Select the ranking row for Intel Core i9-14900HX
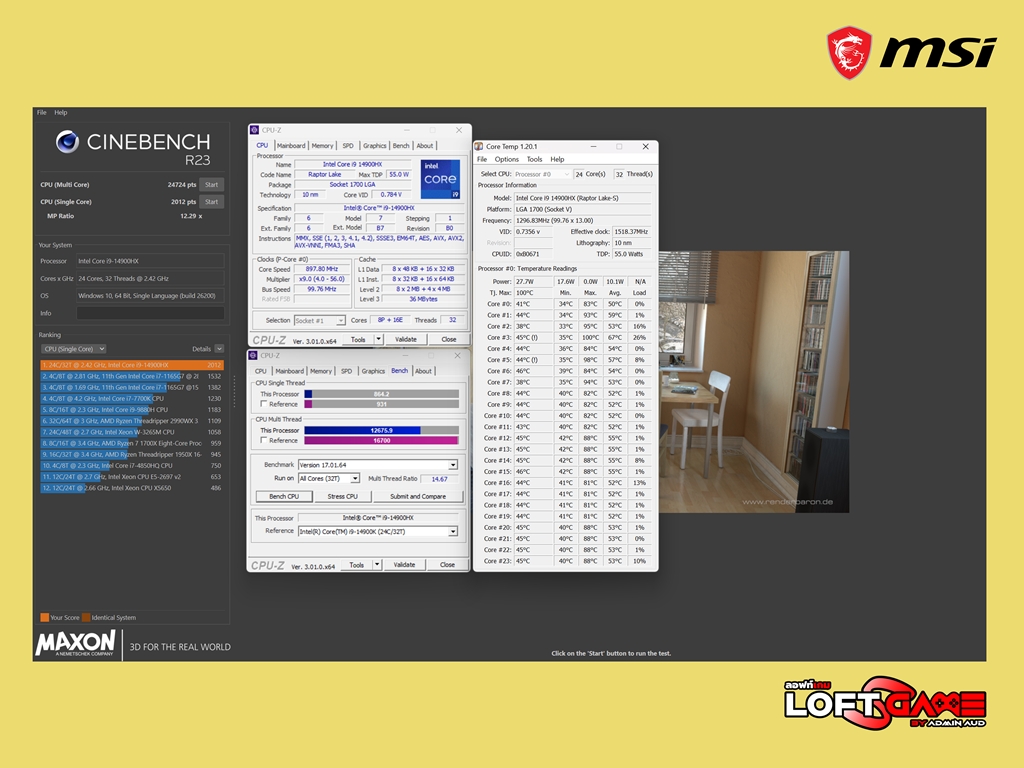 pos(132,365)
